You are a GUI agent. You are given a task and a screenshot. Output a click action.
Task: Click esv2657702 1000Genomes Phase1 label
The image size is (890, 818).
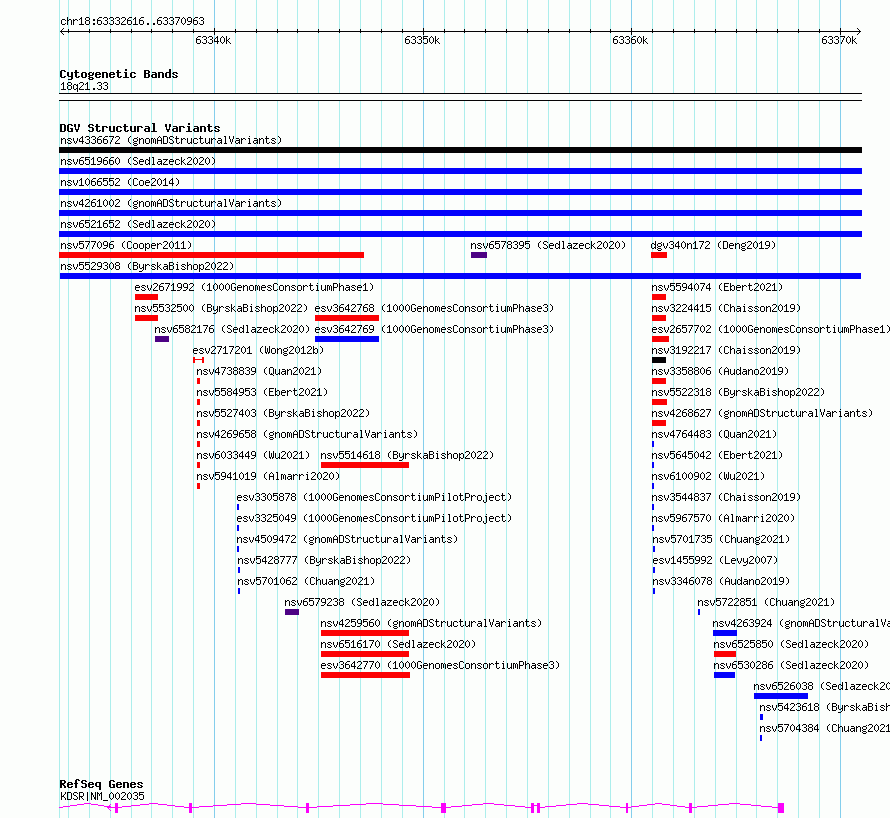click(770, 329)
